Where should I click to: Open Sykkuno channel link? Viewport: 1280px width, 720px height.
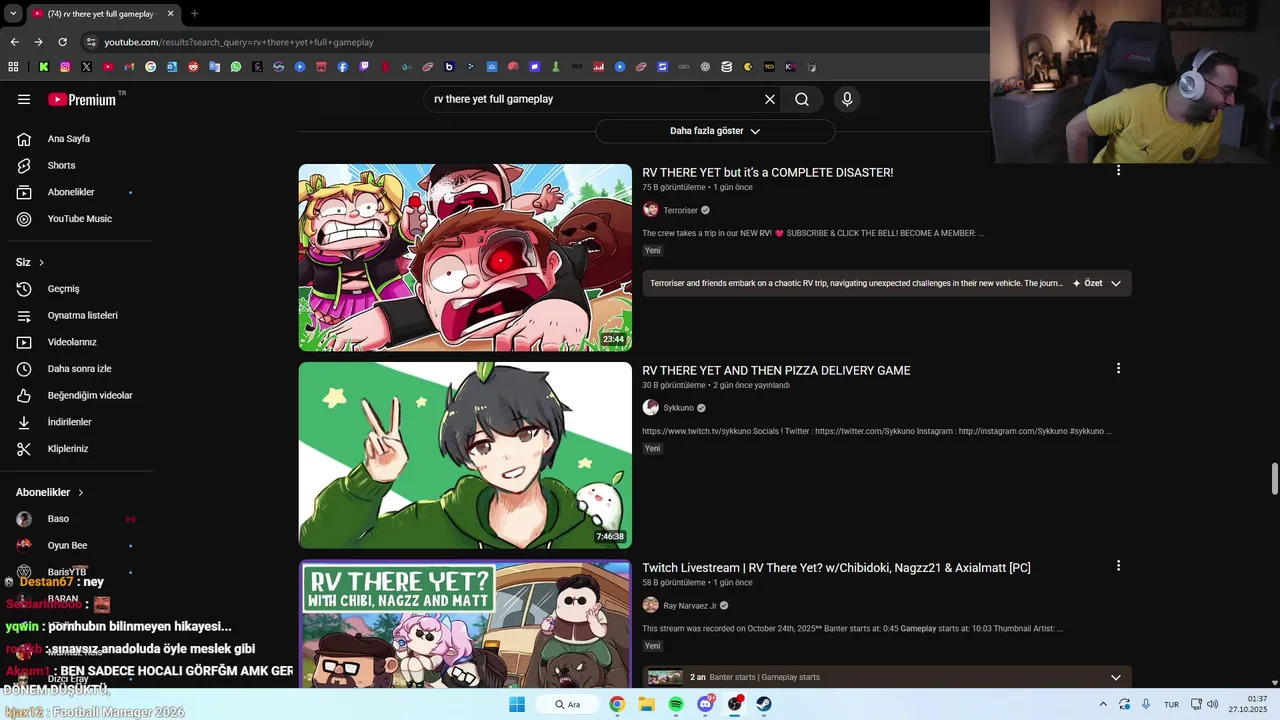pos(678,408)
